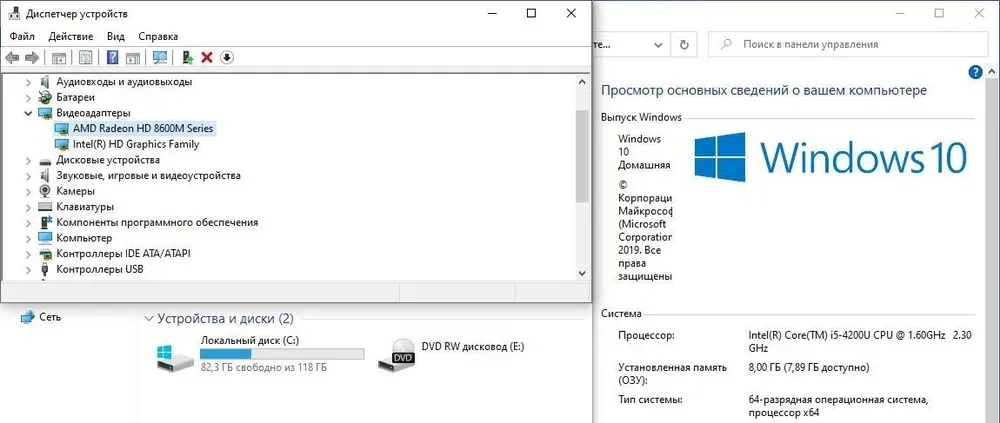Screen dimensions: 1000x423
Task: Expand the Контроллеры USB category
Action: click(x=27, y=270)
